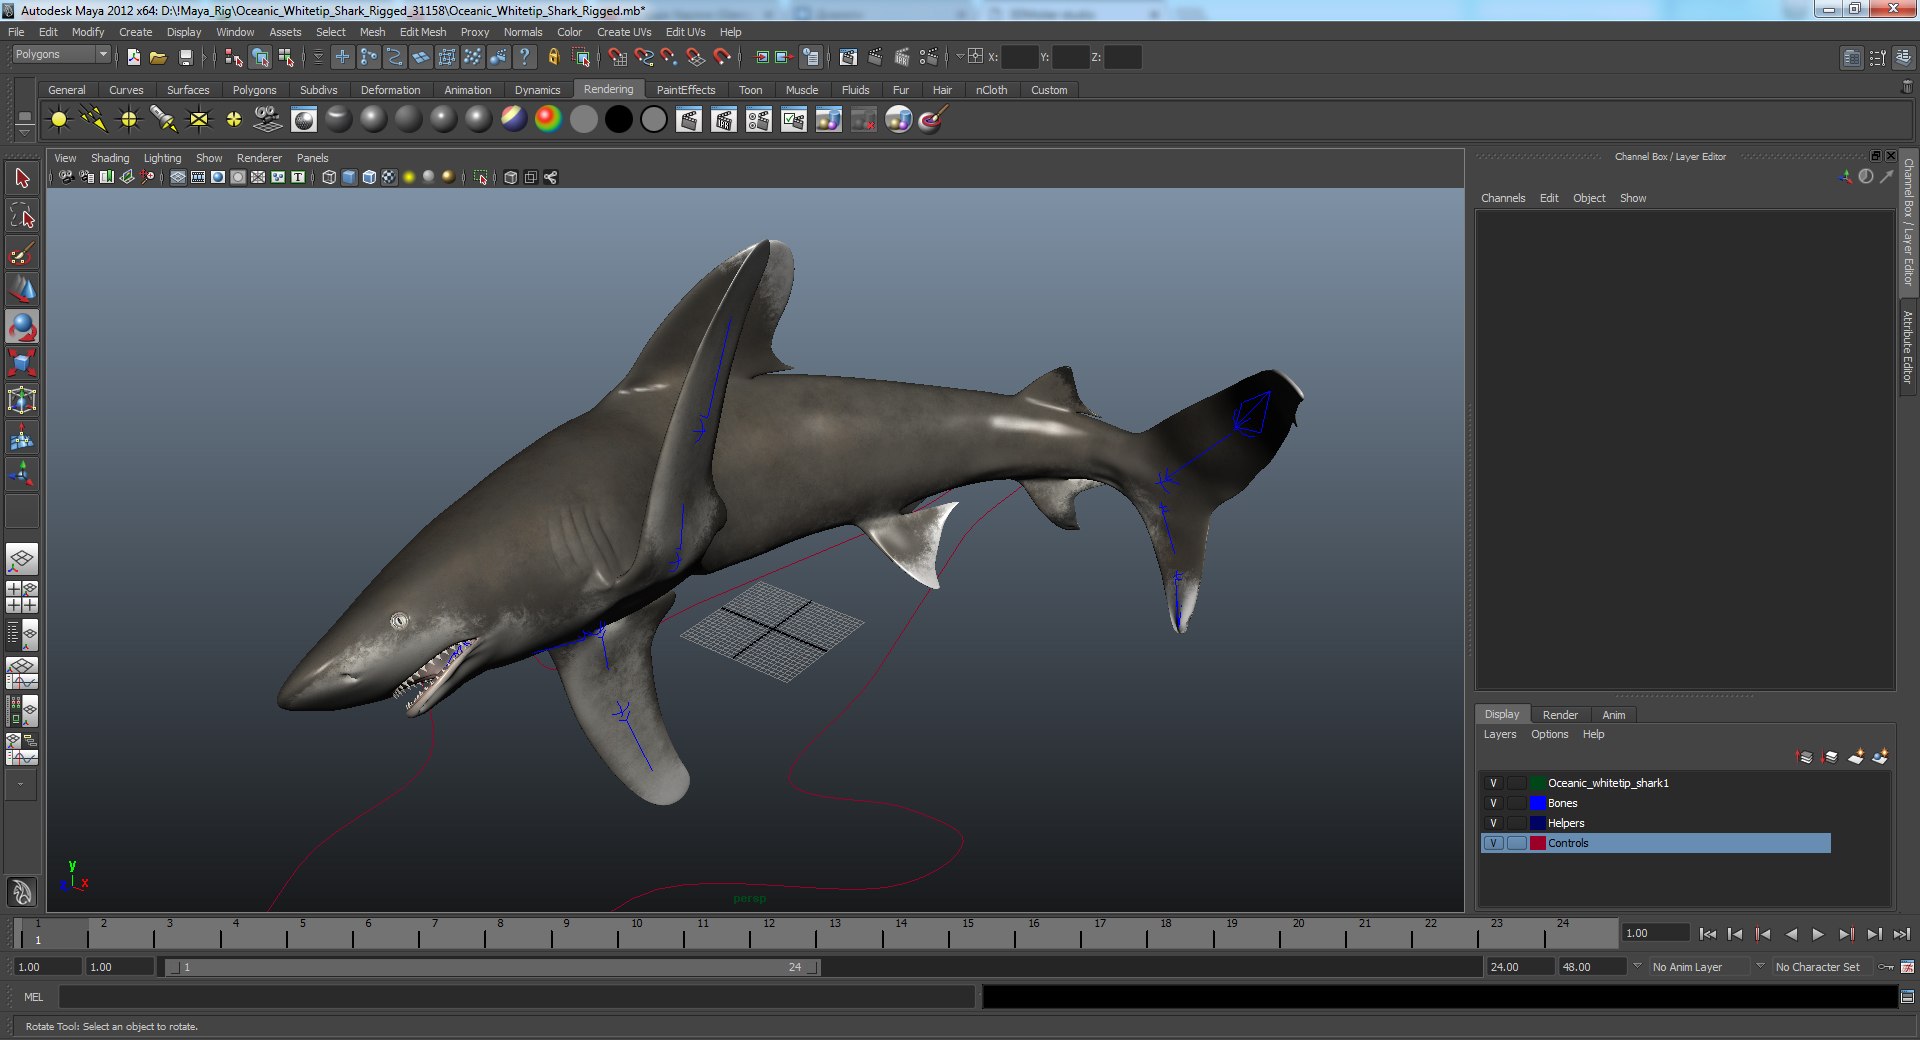
Task: Toggle display type box of Bones layer
Action: click(1516, 803)
